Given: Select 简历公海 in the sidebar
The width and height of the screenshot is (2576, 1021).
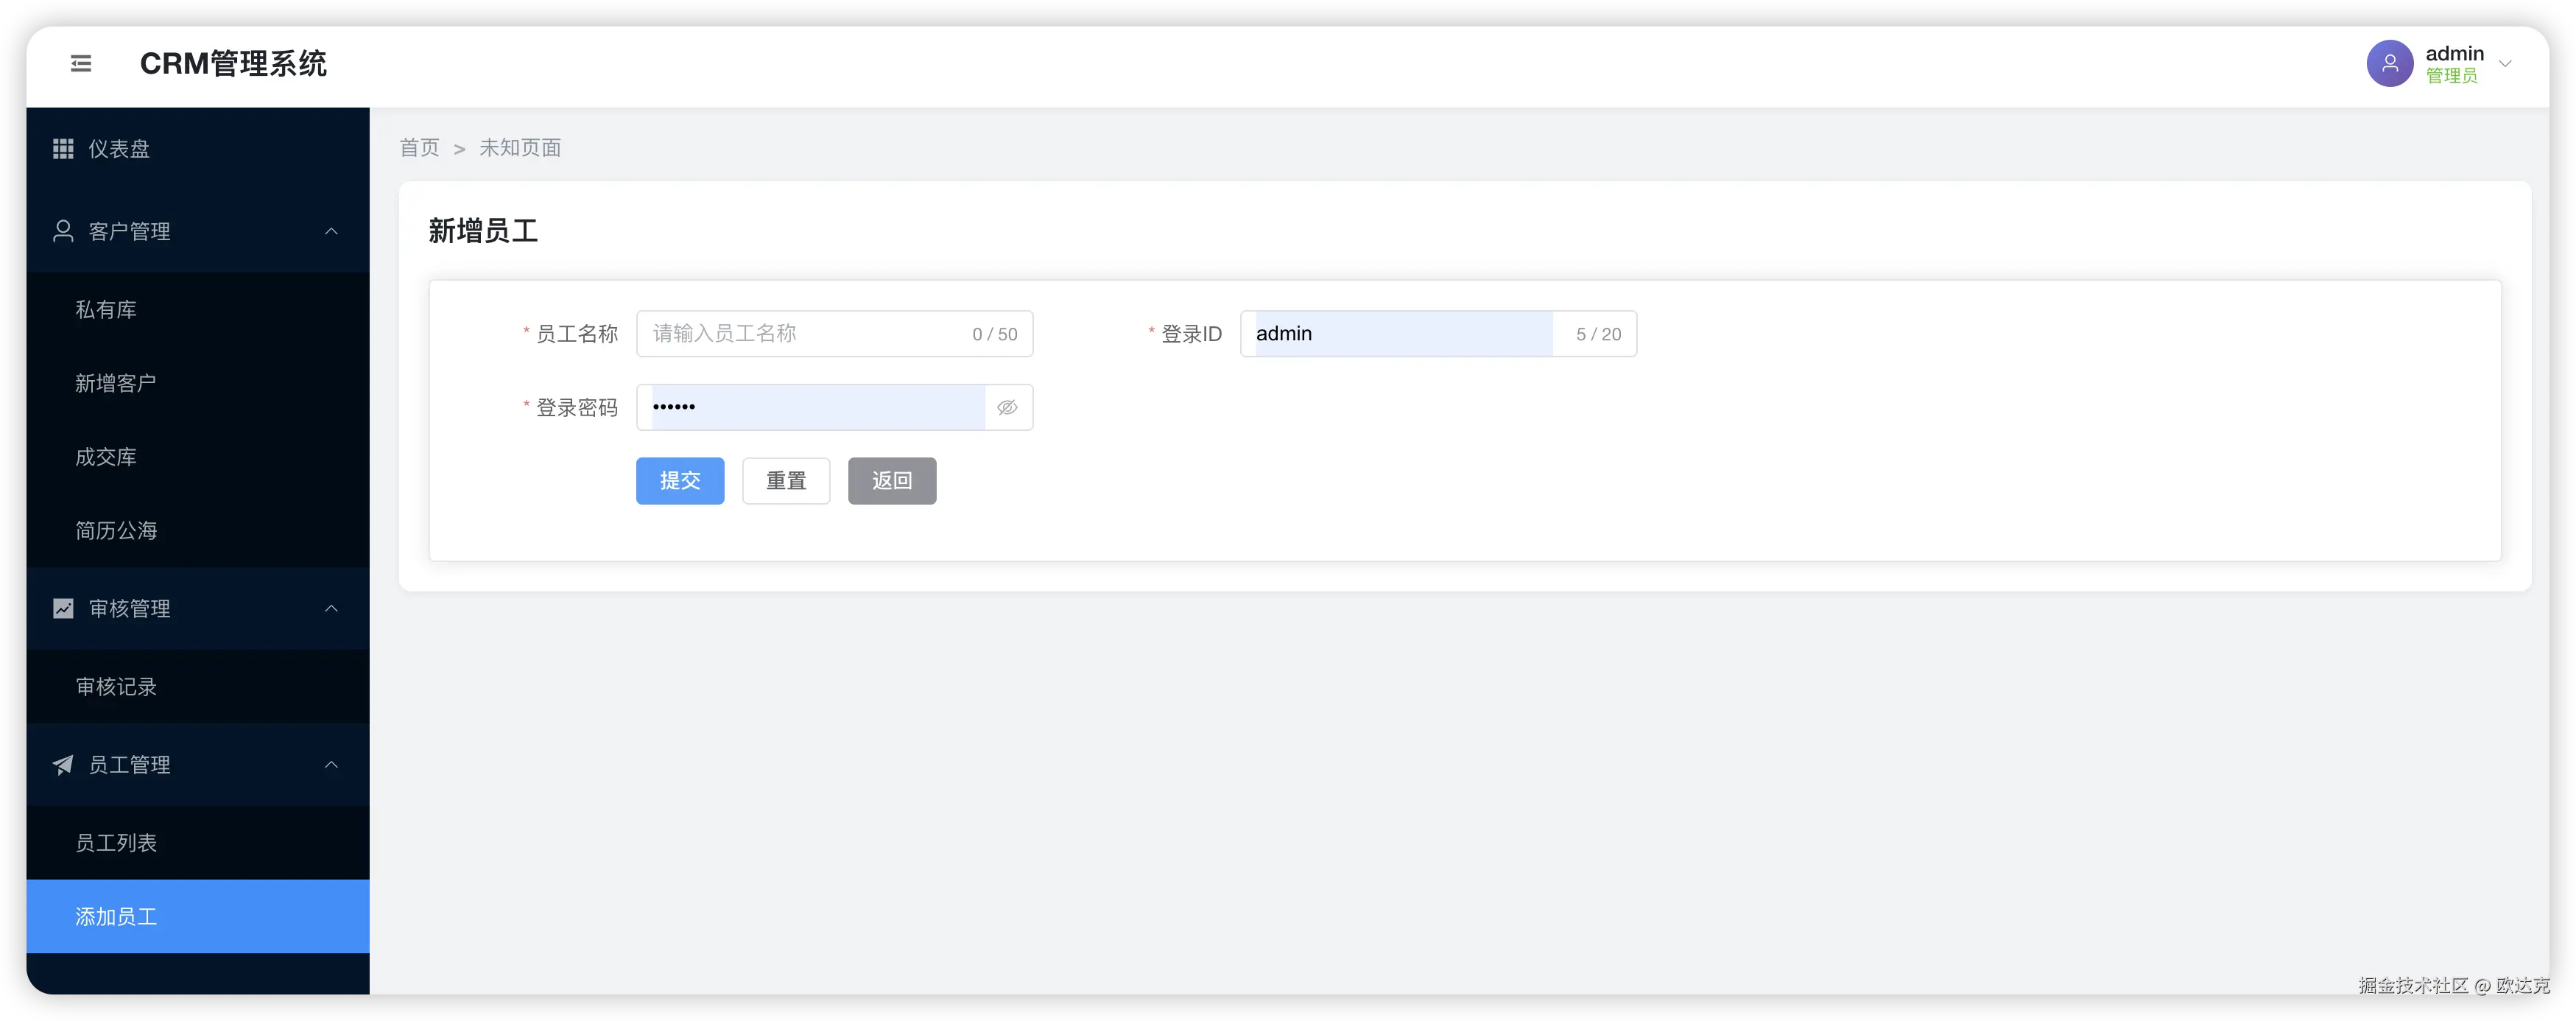Looking at the screenshot, I should click(116, 531).
